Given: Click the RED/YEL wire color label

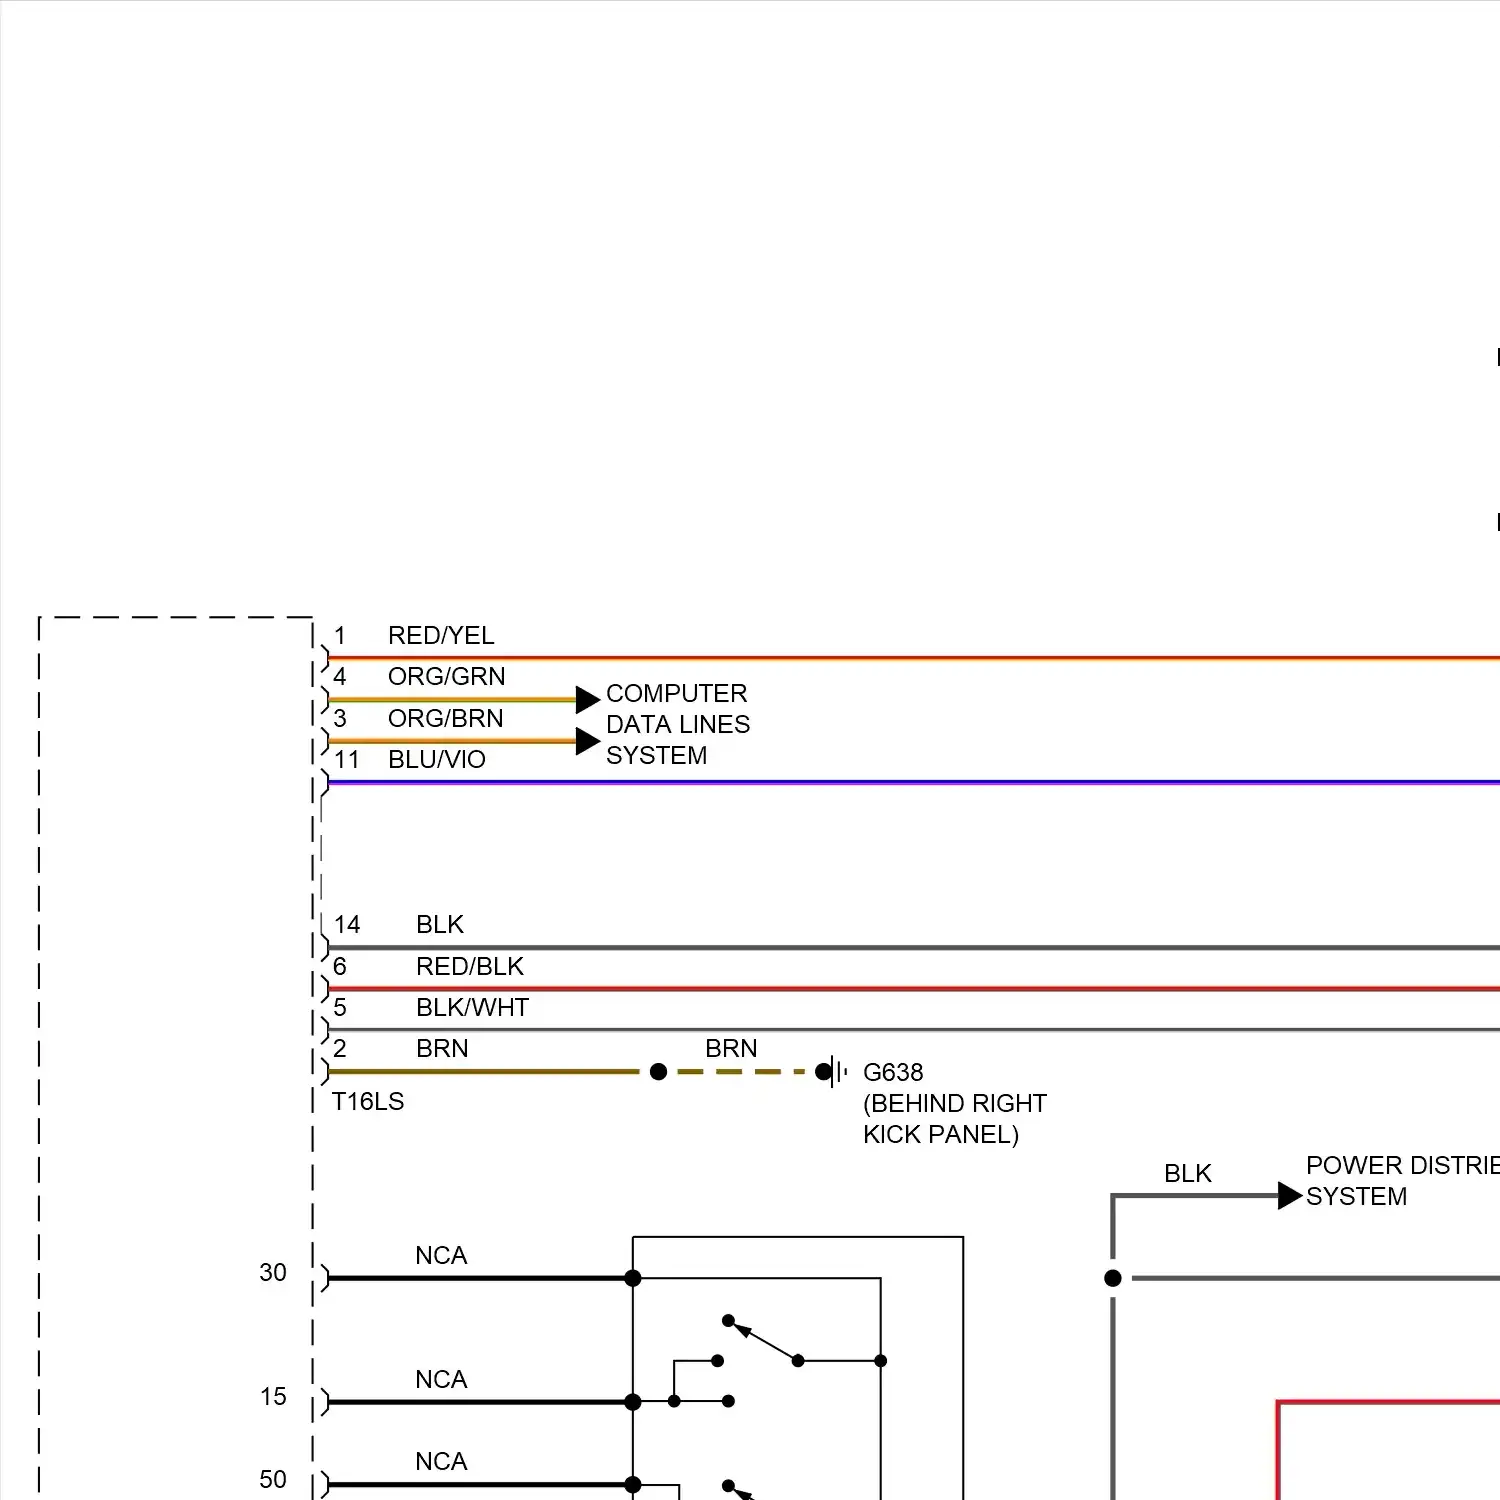Looking at the screenshot, I should point(441,636).
